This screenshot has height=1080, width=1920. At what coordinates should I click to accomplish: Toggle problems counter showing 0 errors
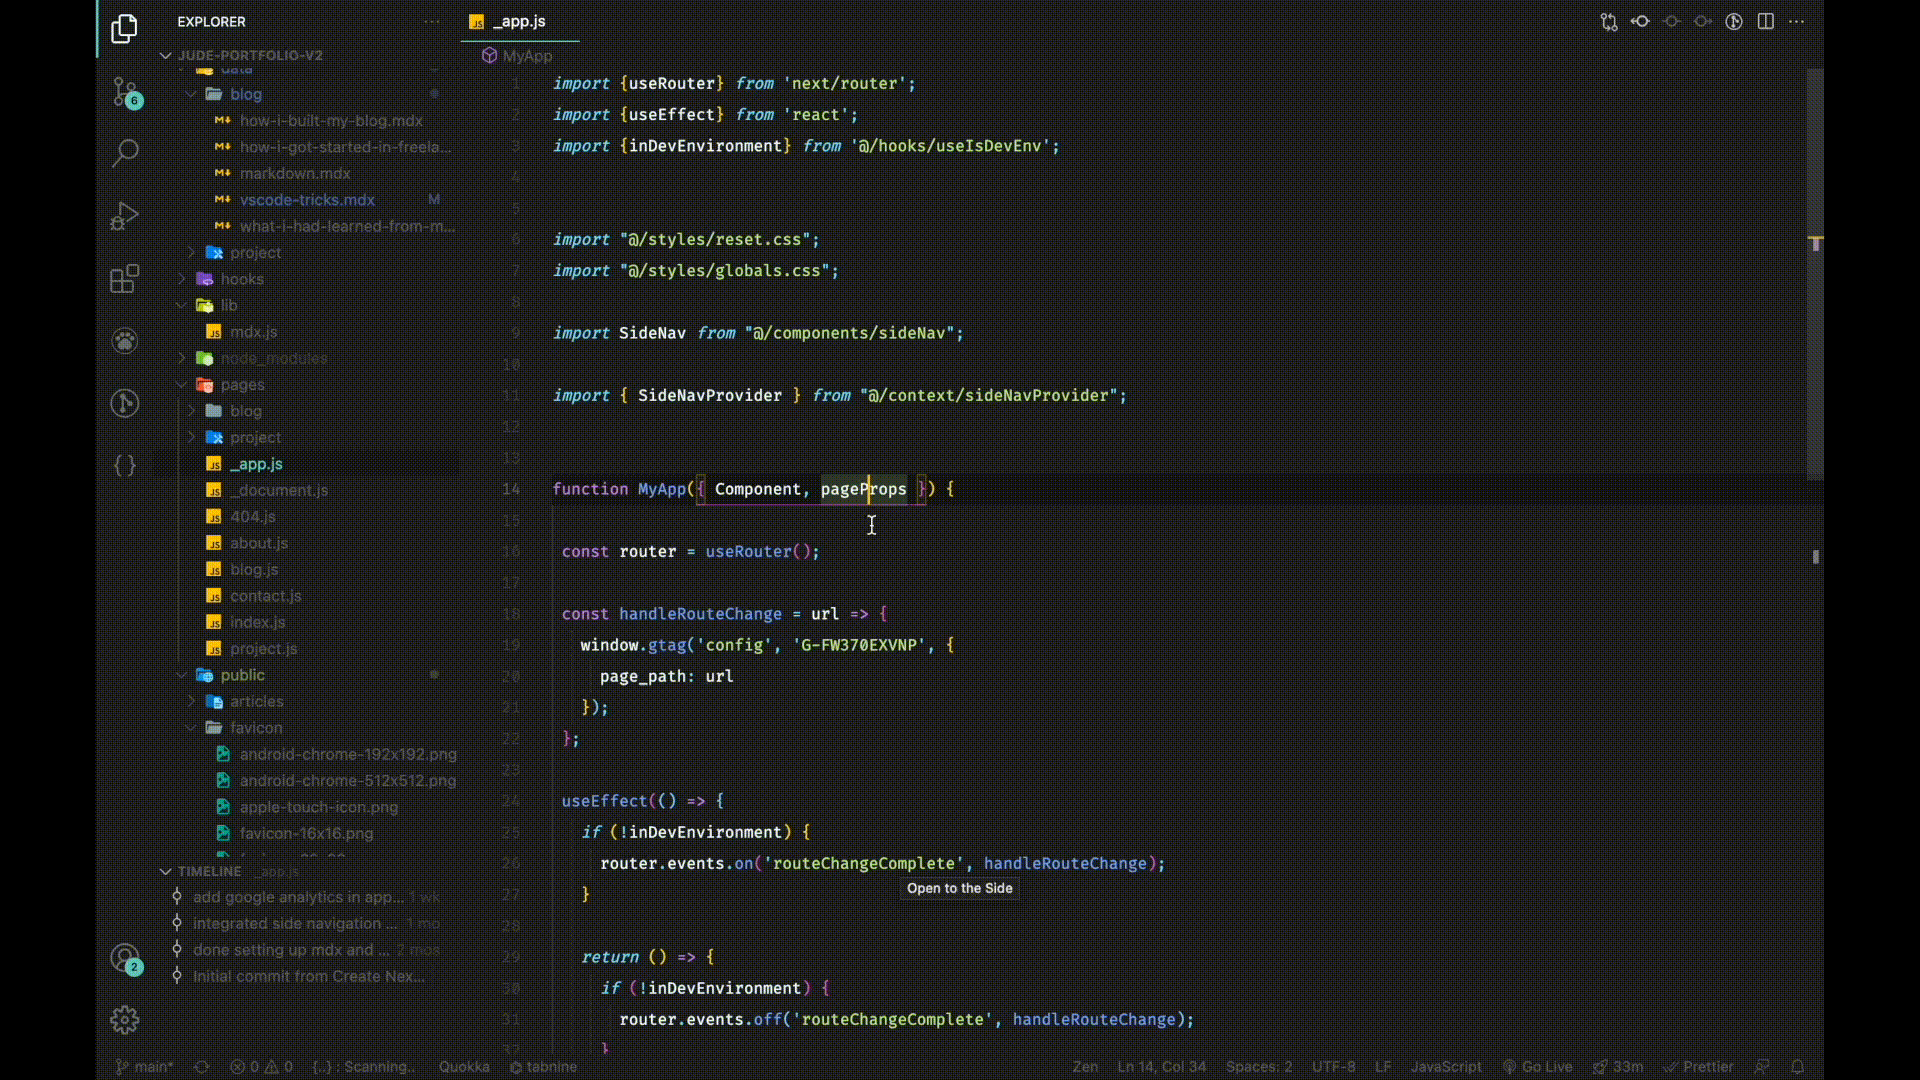click(260, 1066)
